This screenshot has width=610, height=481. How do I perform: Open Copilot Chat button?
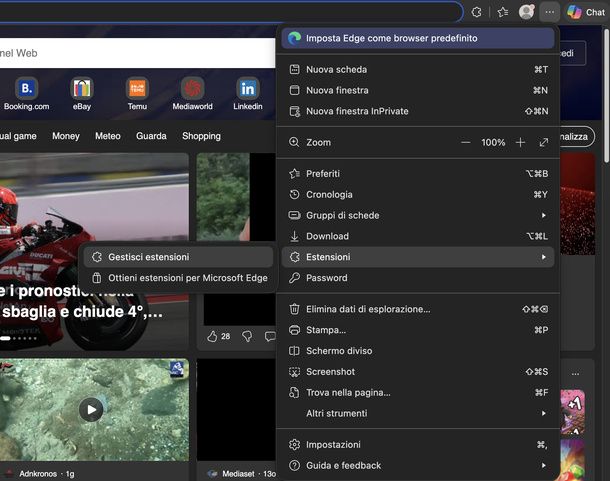coord(586,12)
